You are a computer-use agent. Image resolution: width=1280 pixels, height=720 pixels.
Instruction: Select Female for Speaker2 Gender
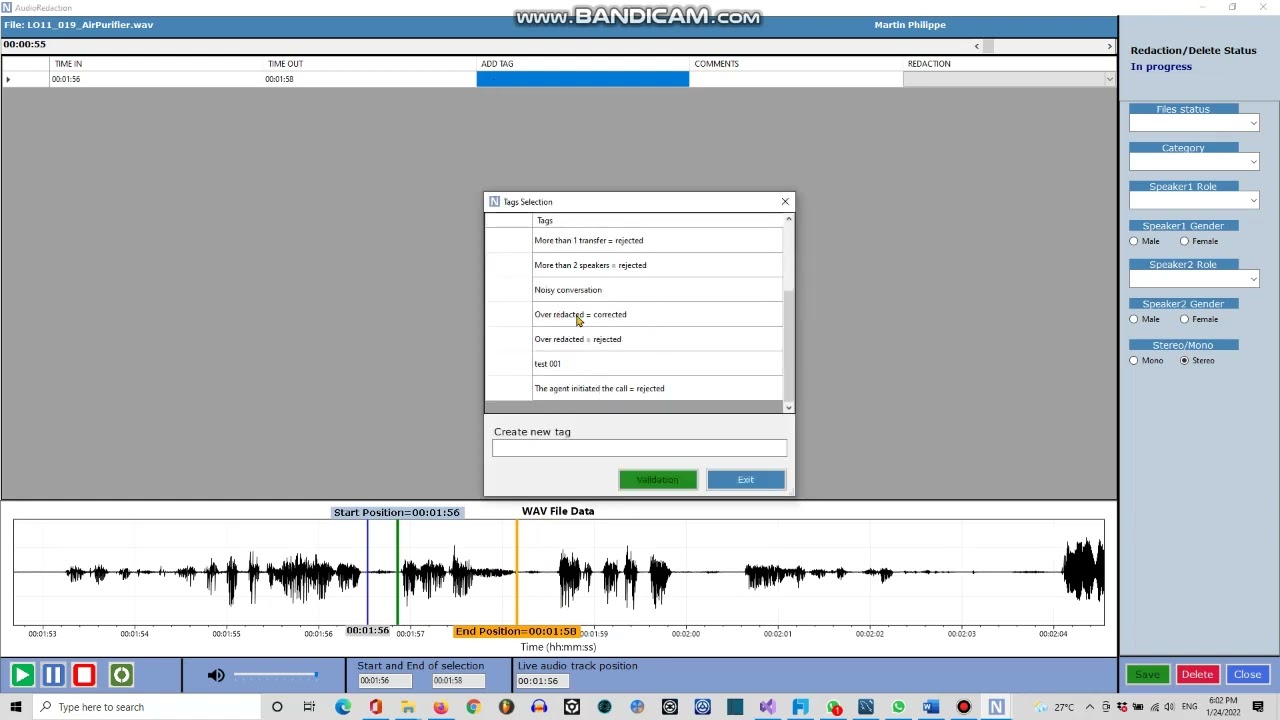(1185, 319)
